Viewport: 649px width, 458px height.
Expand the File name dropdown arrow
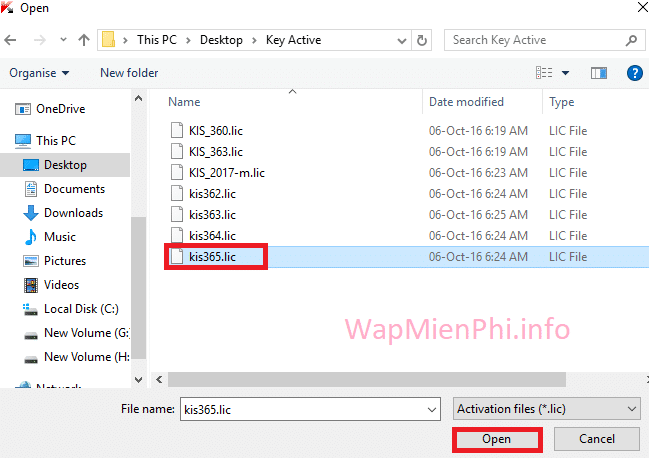[432, 410]
